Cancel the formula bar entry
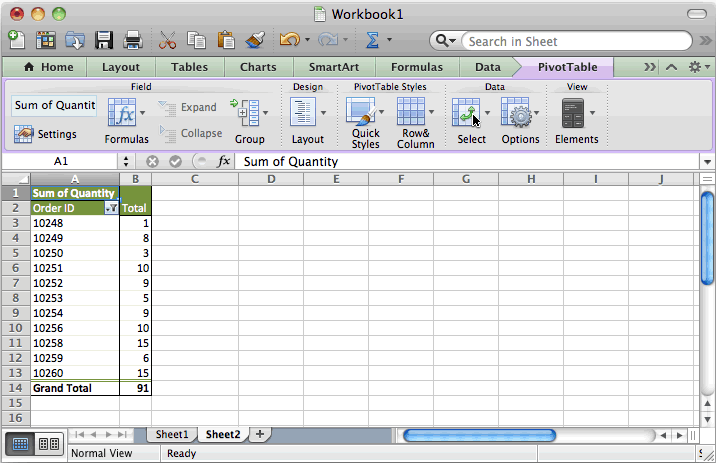The width and height of the screenshot is (716, 463). click(x=152, y=161)
